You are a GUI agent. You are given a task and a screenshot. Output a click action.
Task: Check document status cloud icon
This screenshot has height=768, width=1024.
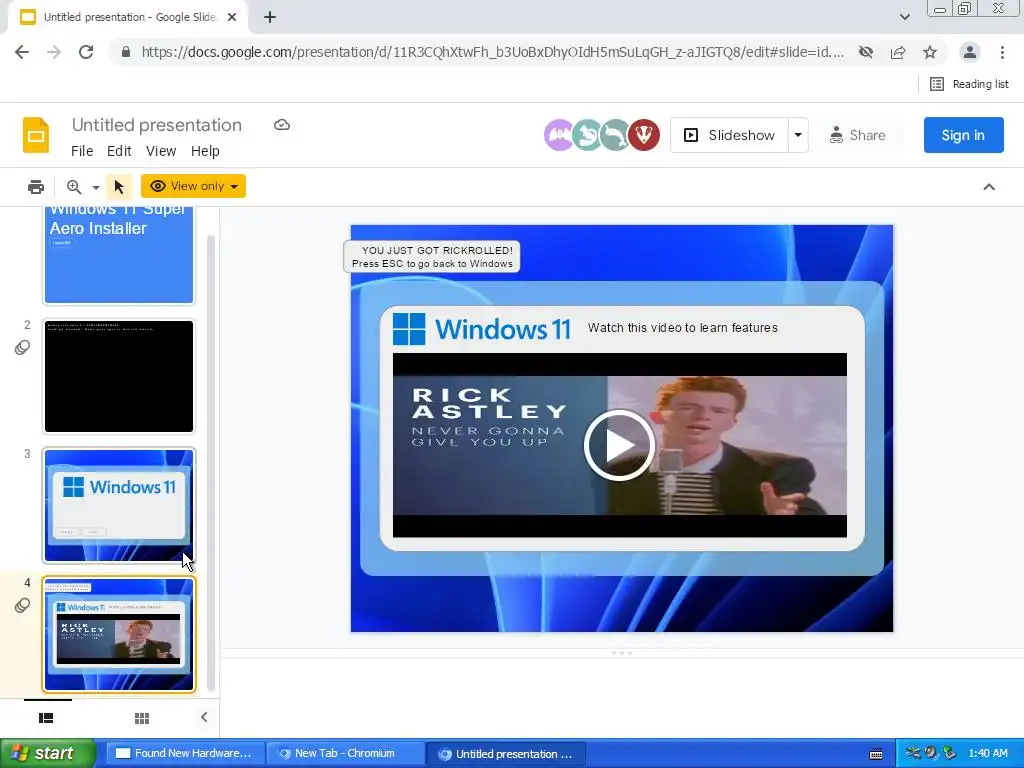coord(281,125)
